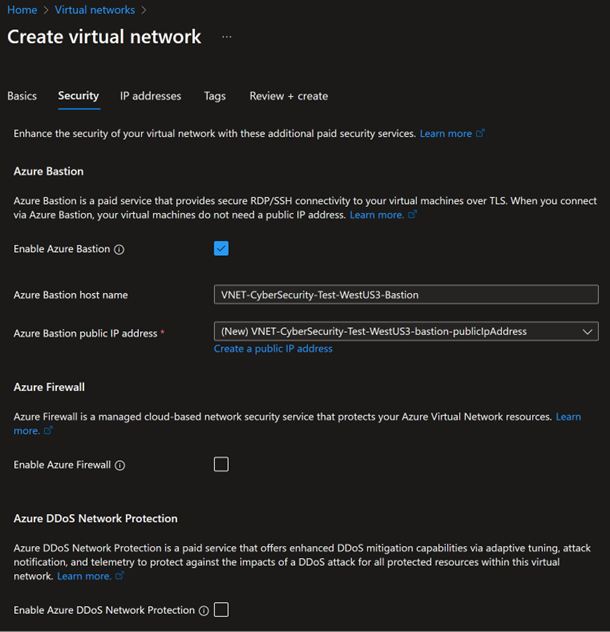Click external link icon after DDoS Learn more
This screenshot has height=632, width=610.
point(119,576)
